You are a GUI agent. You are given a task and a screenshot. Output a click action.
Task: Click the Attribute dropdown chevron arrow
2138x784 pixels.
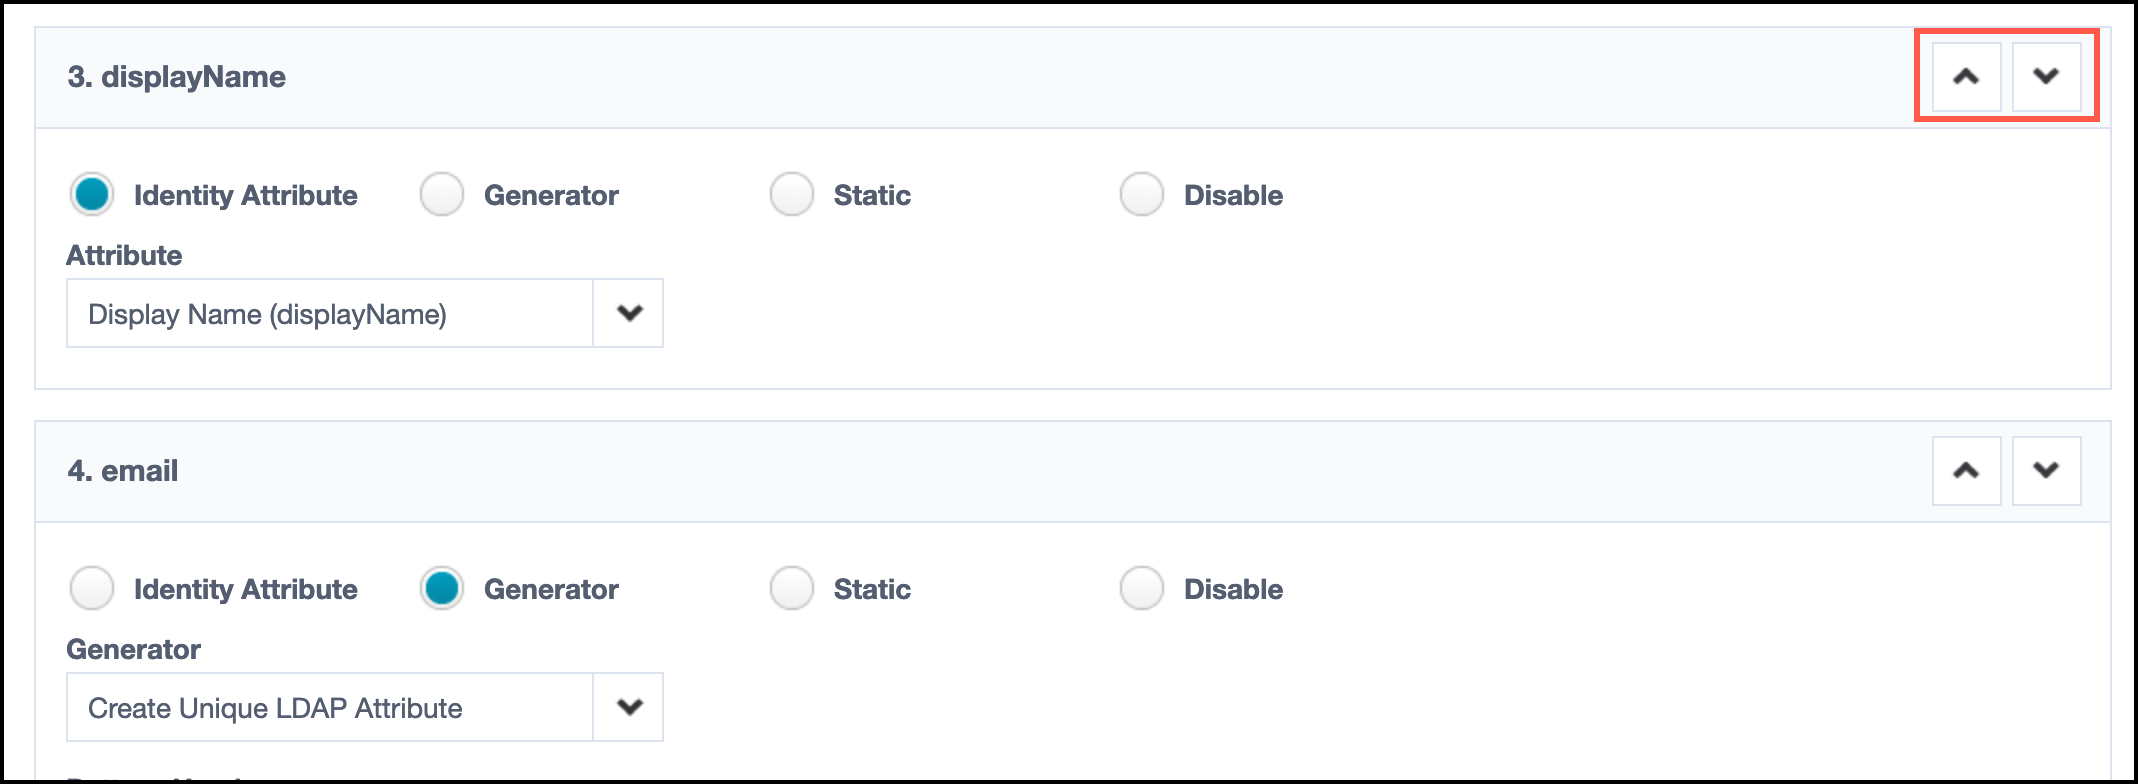click(x=629, y=314)
